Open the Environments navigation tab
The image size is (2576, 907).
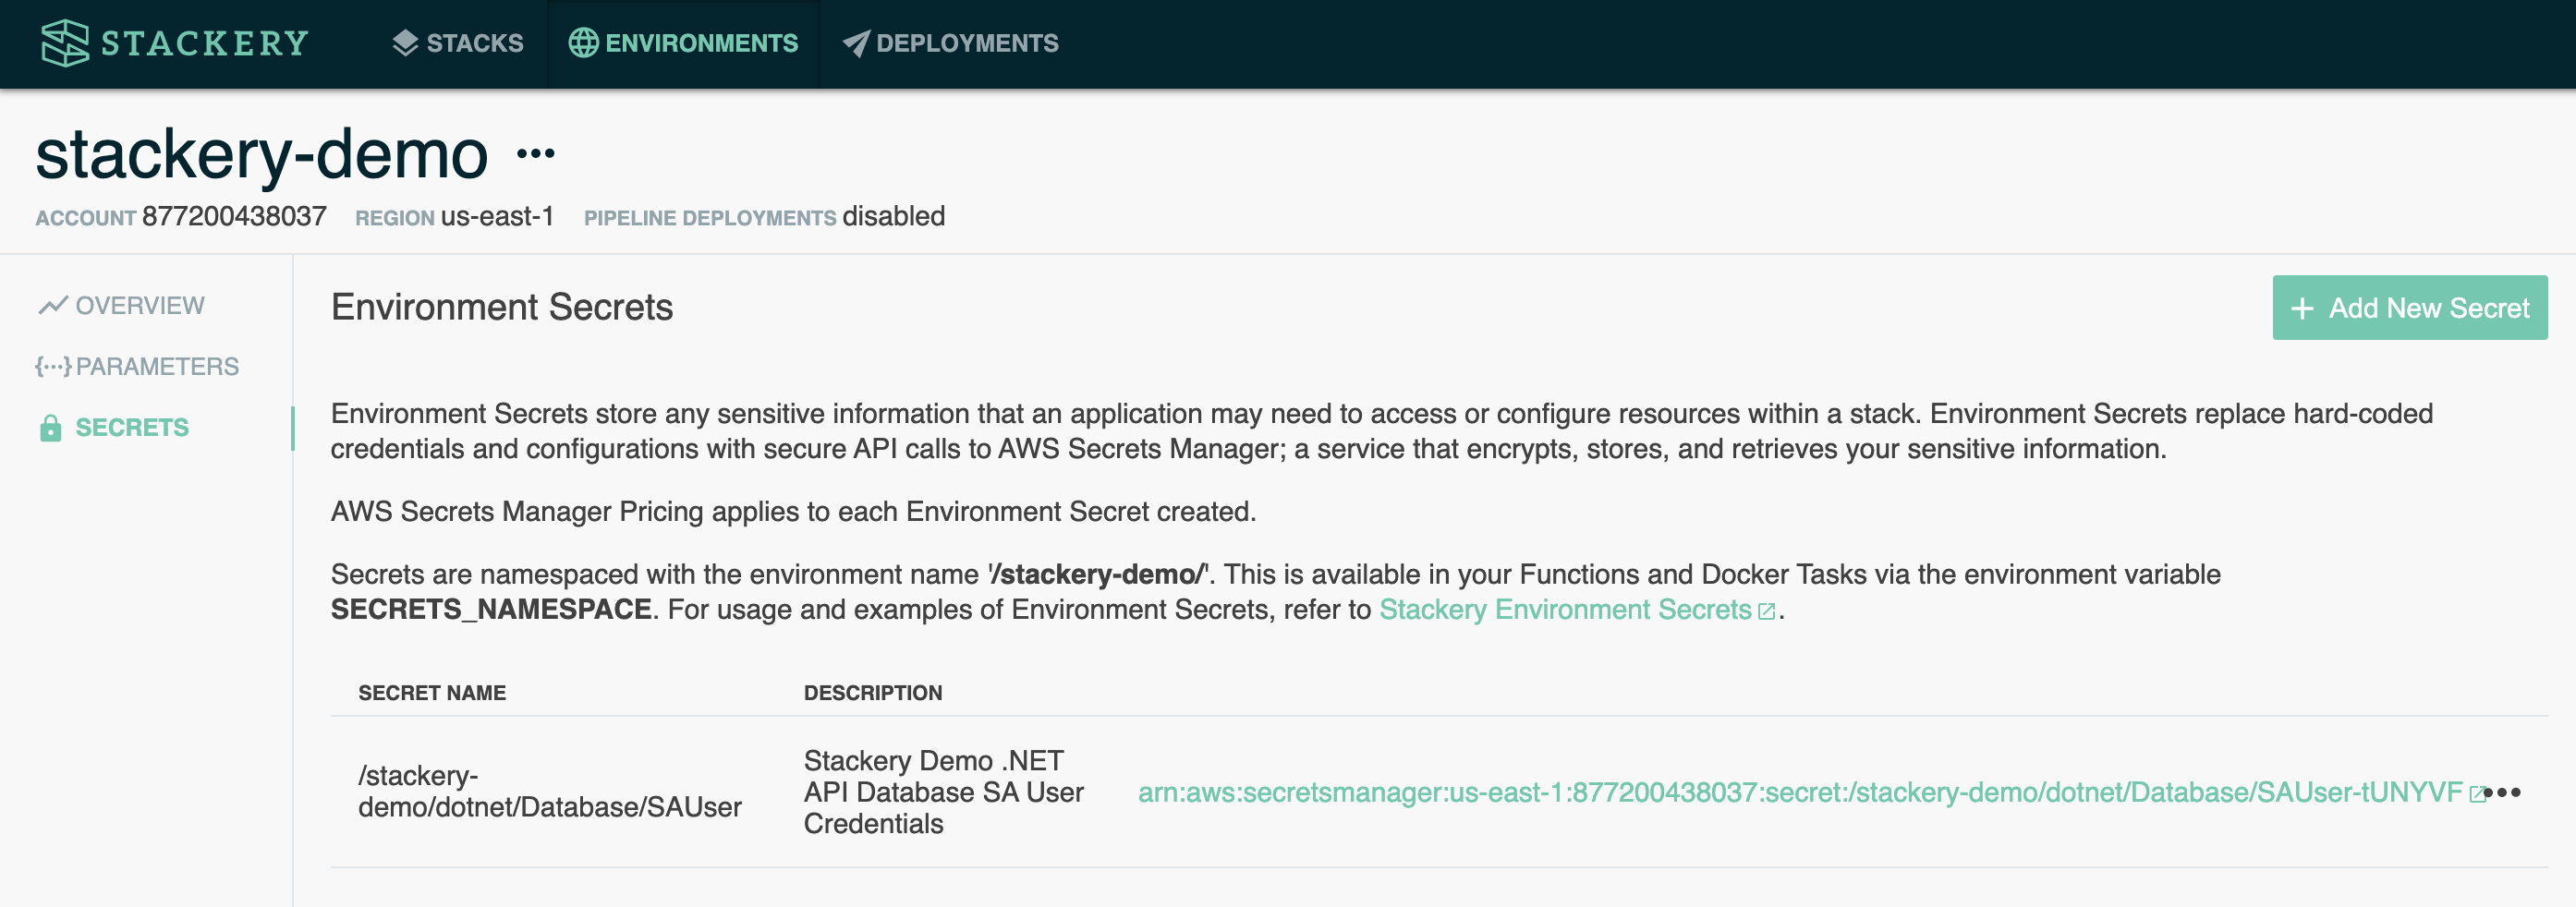(683, 43)
